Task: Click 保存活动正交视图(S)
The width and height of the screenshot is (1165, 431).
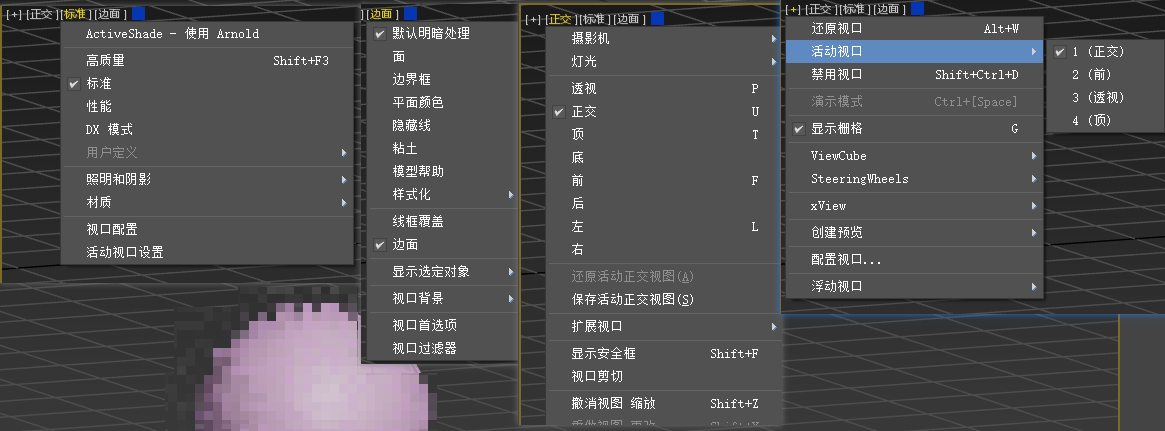Action: coord(663,299)
